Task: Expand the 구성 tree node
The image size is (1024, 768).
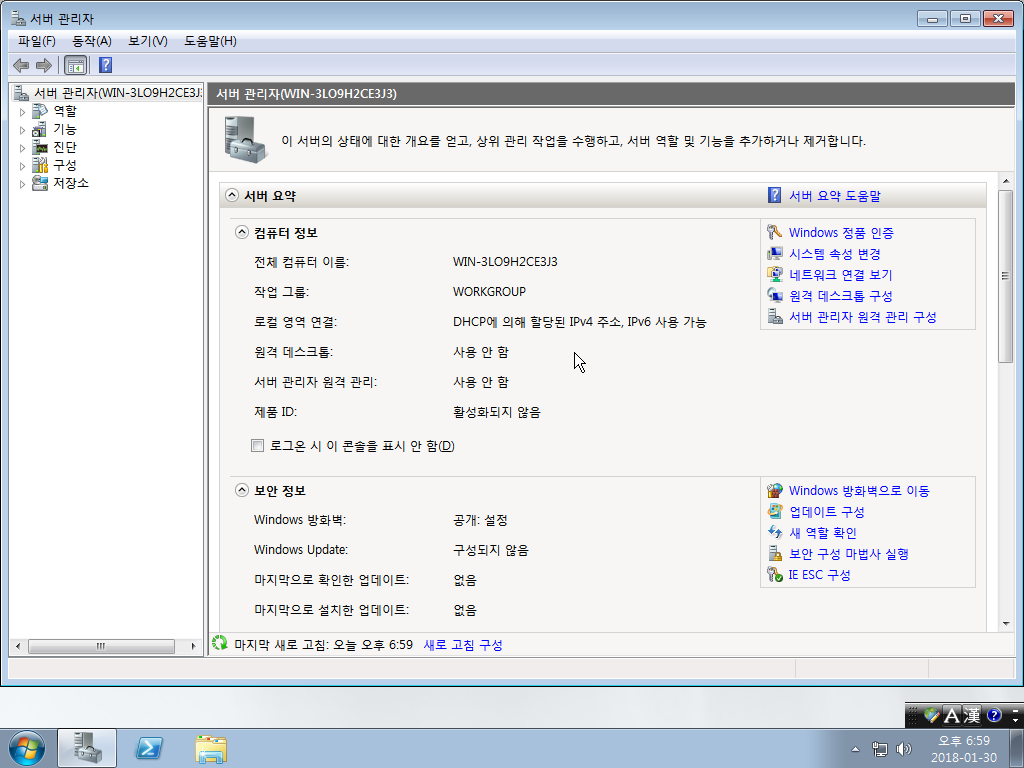Action: point(22,166)
